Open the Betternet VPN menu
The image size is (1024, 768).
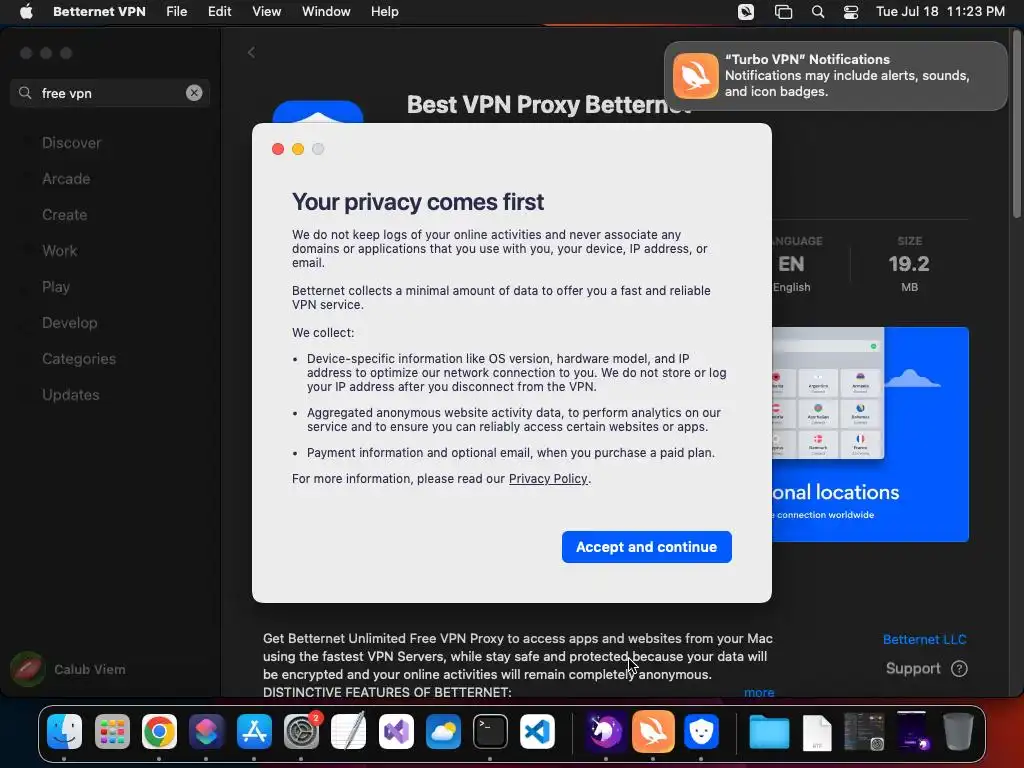(x=99, y=12)
